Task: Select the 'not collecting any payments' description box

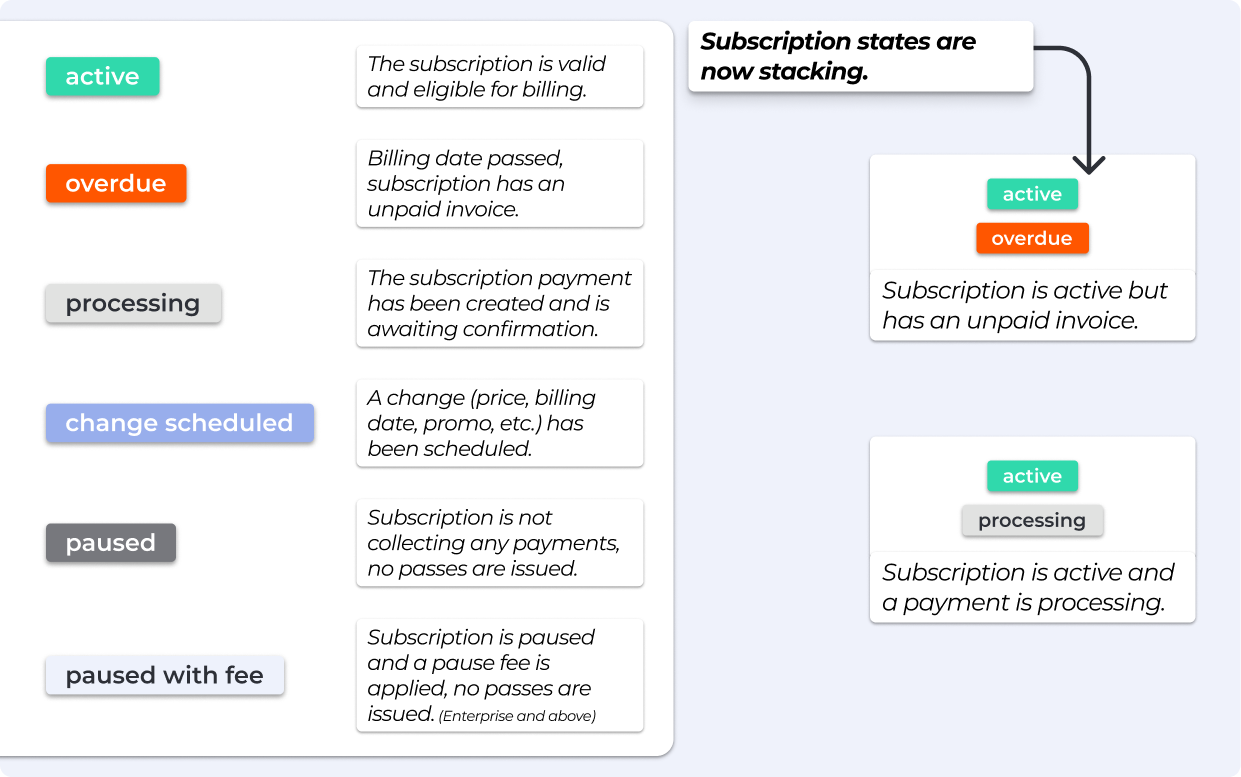Action: click(499, 543)
